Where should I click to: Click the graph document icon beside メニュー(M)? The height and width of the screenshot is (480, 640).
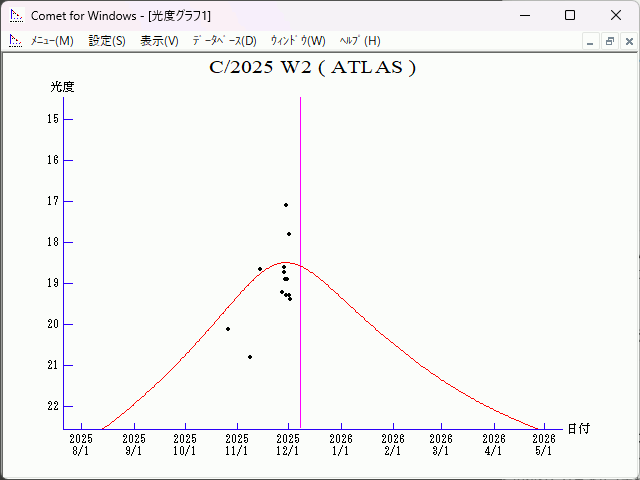click(x=15, y=41)
